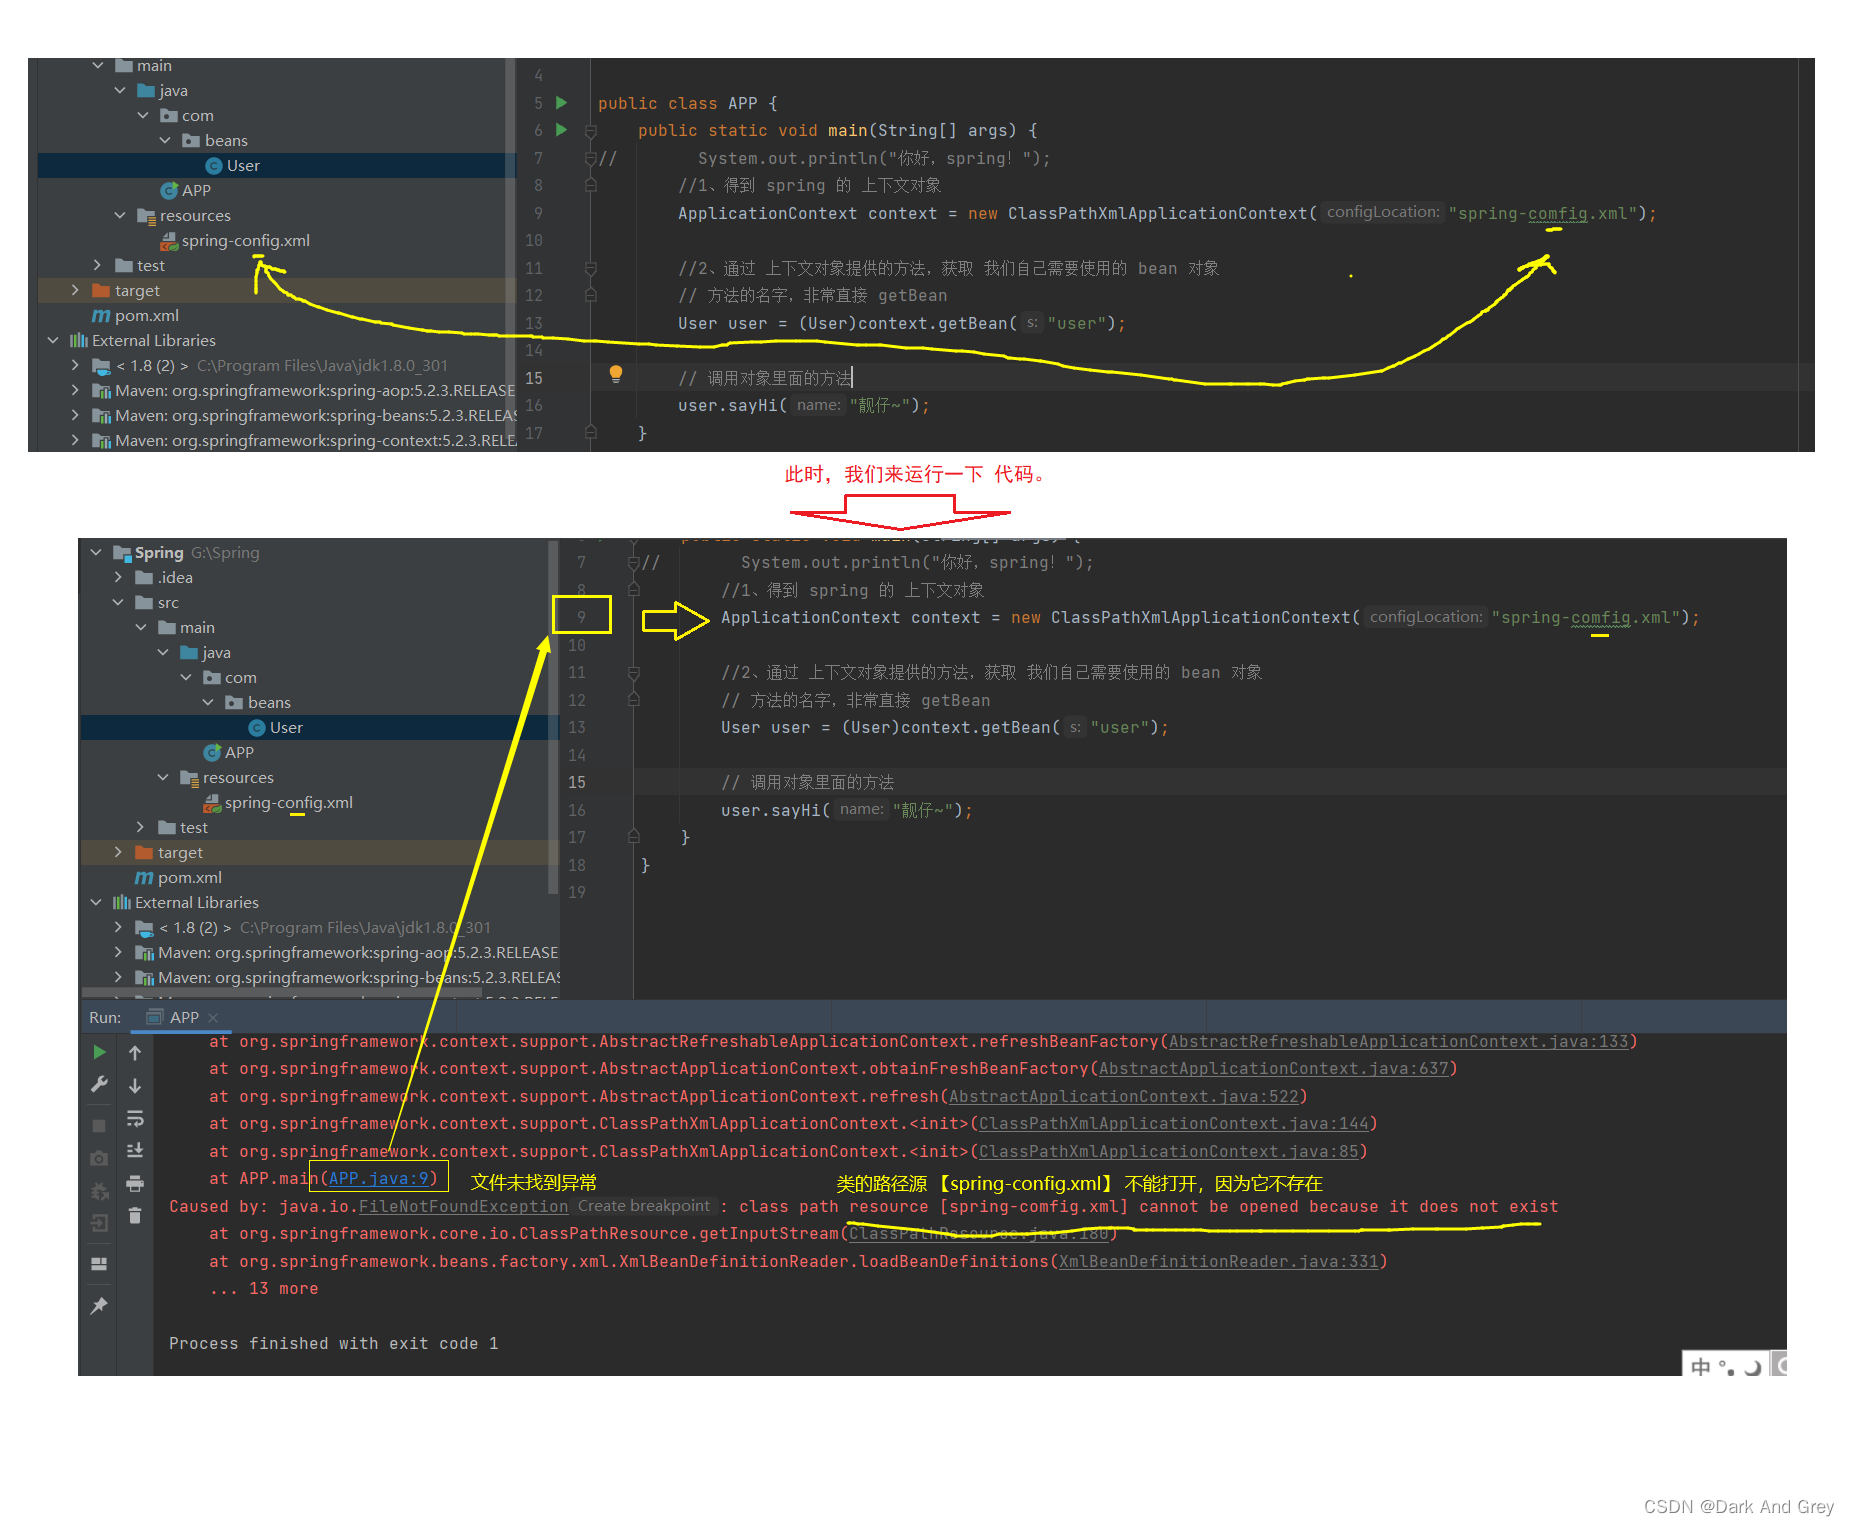Collapse External Libraries in bottom tree

(96, 902)
